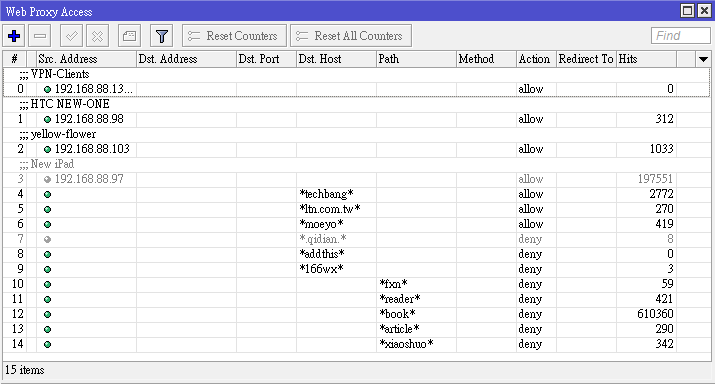Select the *ltn.com.tw* destination host entry
Image resolution: width=715 pixels, height=384 pixels.
pyautogui.click(x=330, y=209)
